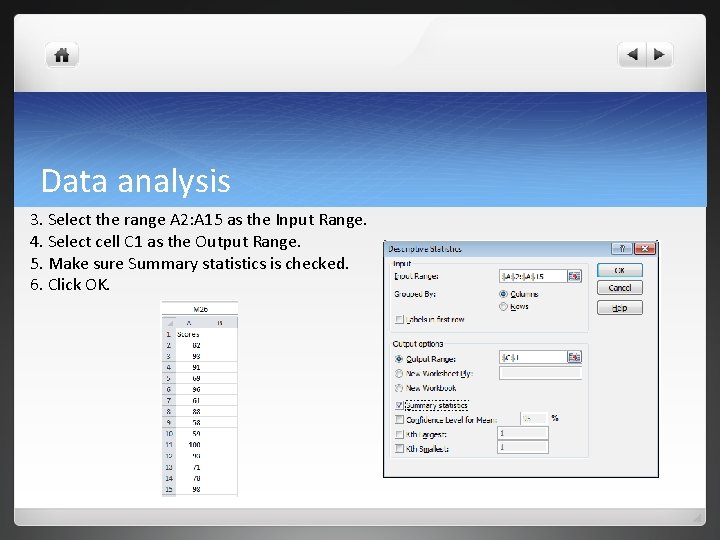Choose the Output Range option

[x=399, y=359]
